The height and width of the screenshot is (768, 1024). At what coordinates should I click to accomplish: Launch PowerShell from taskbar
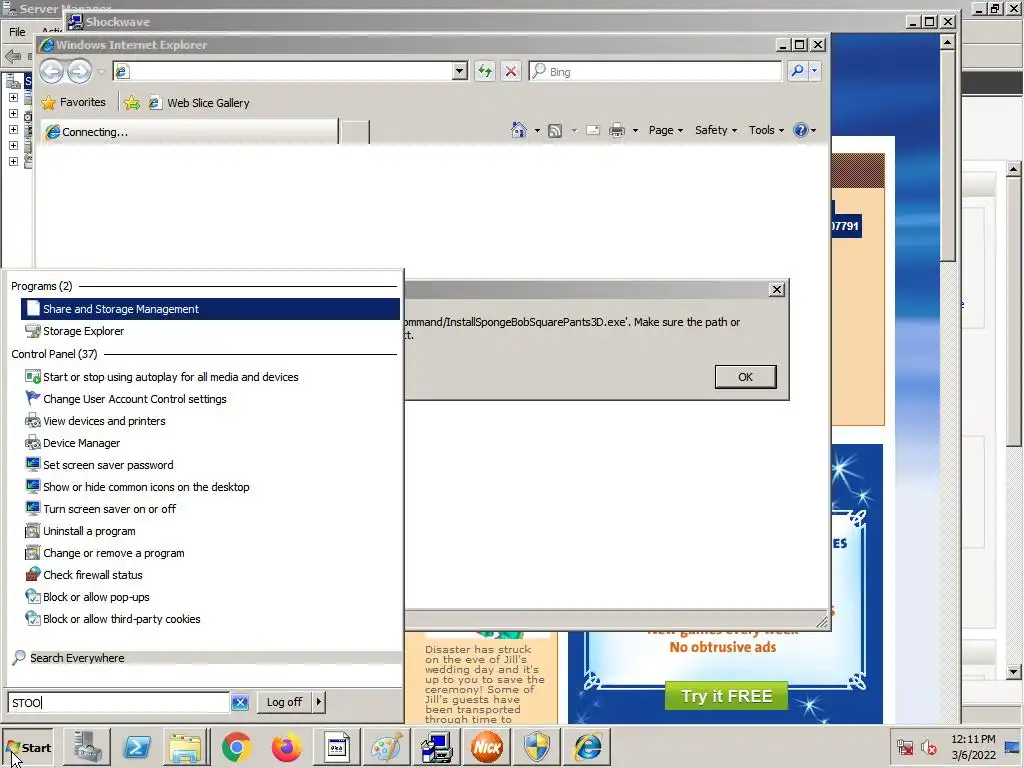tap(136, 747)
